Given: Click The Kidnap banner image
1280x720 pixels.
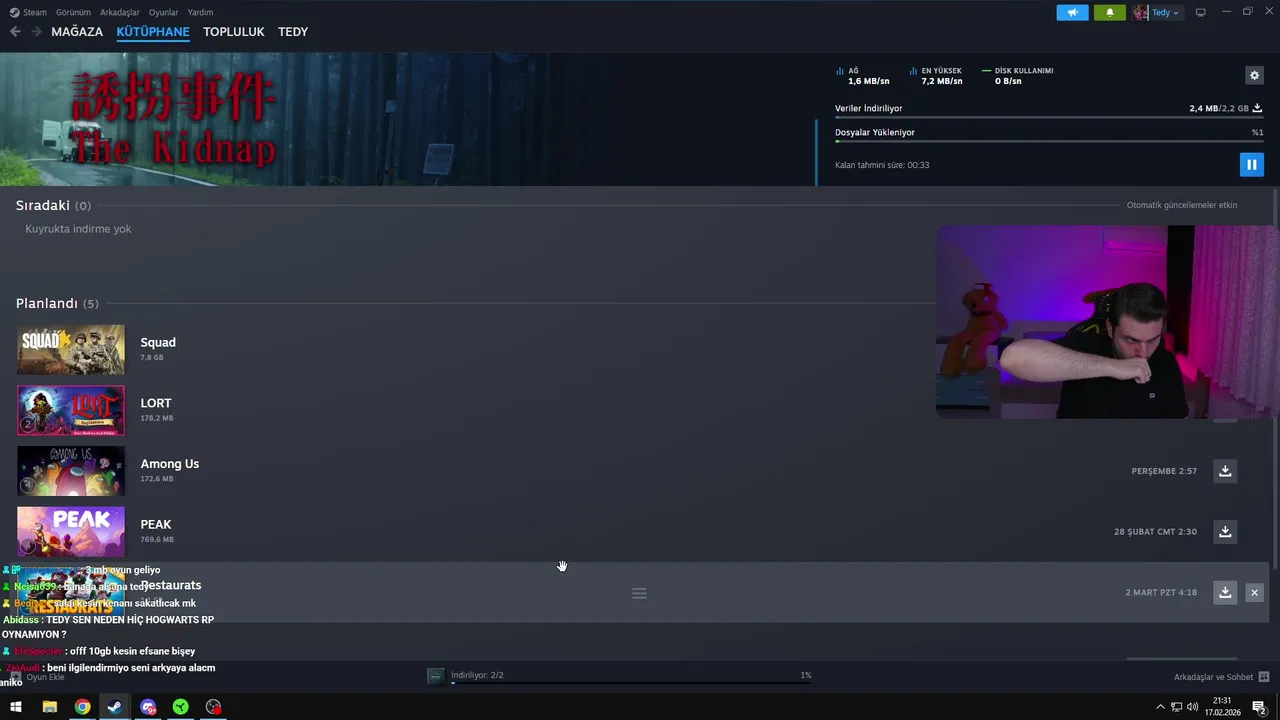Looking at the screenshot, I should [x=408, y=119].
